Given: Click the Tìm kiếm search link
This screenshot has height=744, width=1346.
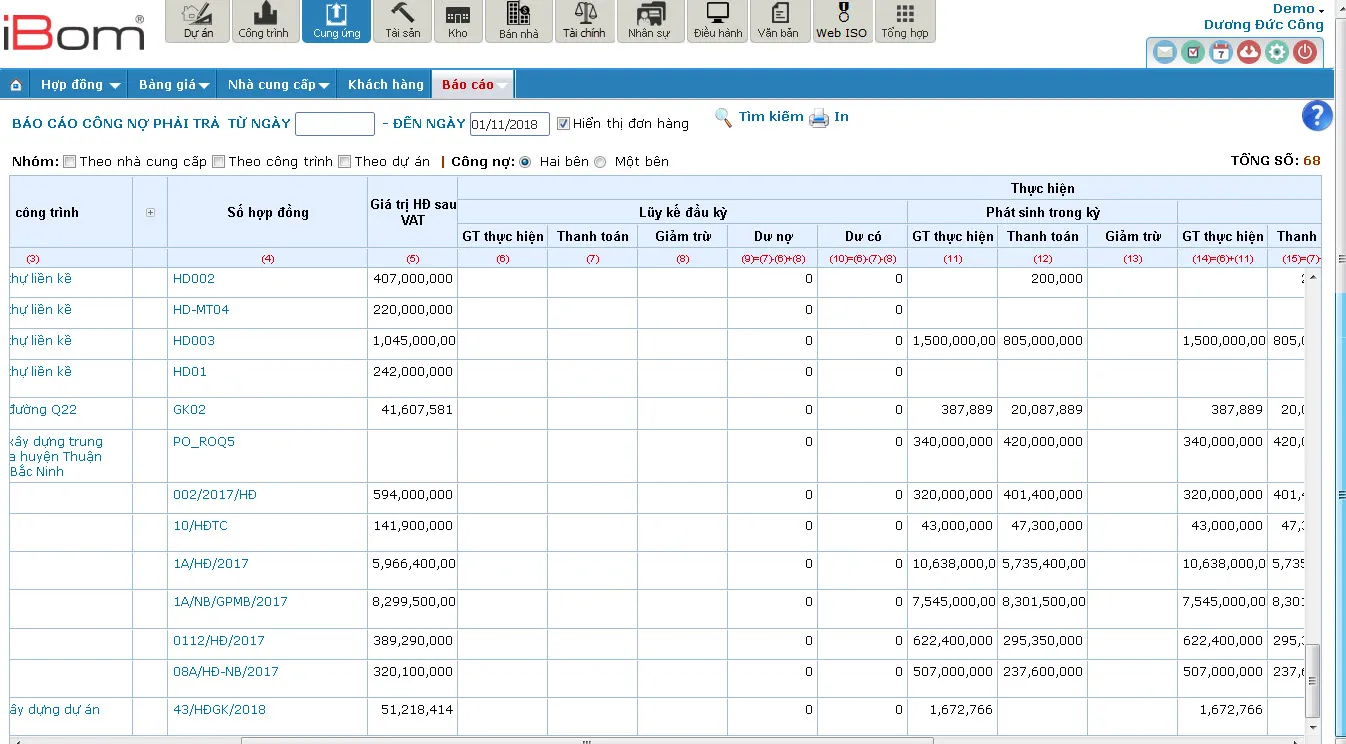Looking at the screenshot, I should click(x=770, y=117).
